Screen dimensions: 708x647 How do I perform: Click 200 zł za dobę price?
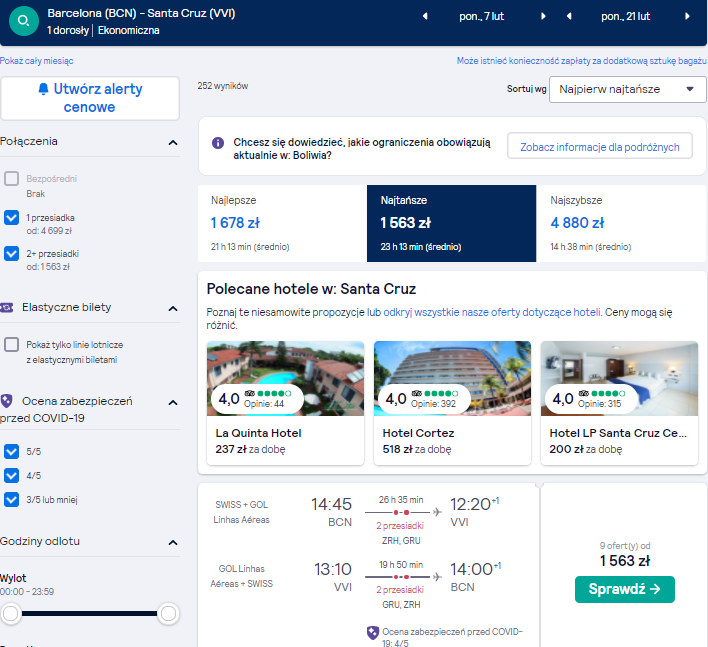tap(586, 450)
